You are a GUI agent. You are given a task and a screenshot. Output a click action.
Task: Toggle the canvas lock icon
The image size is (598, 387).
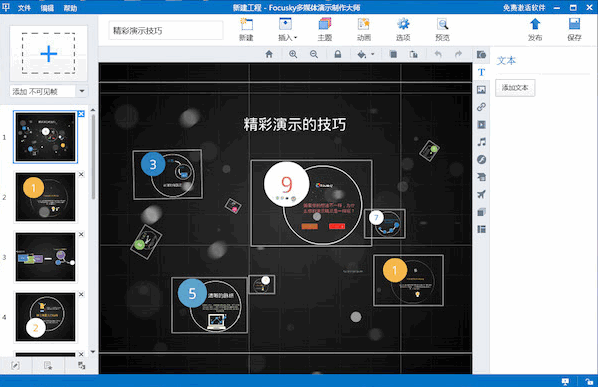pos(338,54)
